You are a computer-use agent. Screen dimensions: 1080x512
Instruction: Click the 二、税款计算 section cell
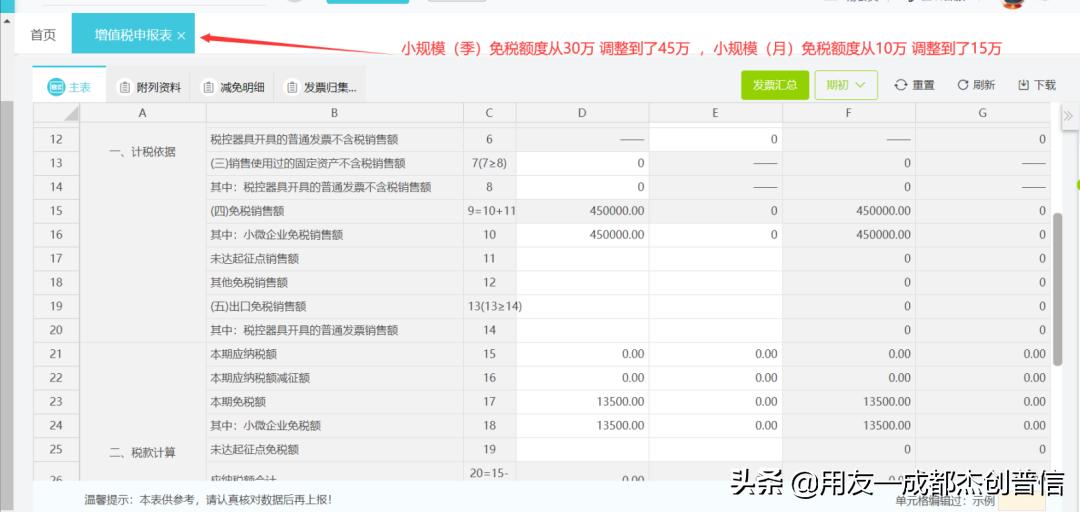143,452
